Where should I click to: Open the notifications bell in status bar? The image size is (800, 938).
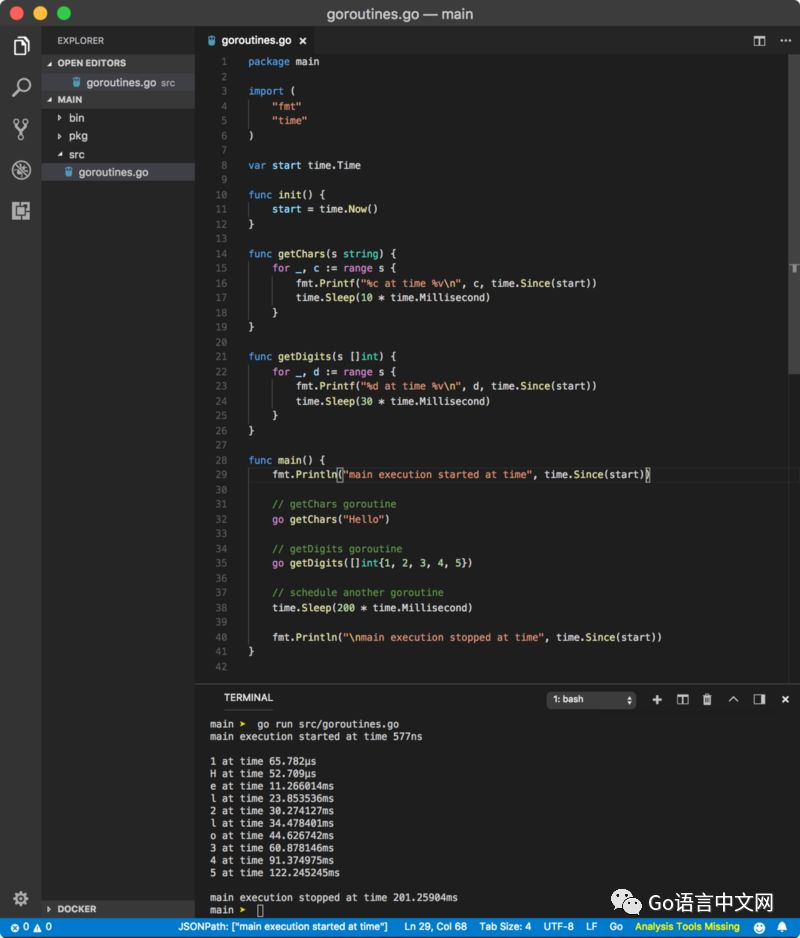tap(781, 927)
